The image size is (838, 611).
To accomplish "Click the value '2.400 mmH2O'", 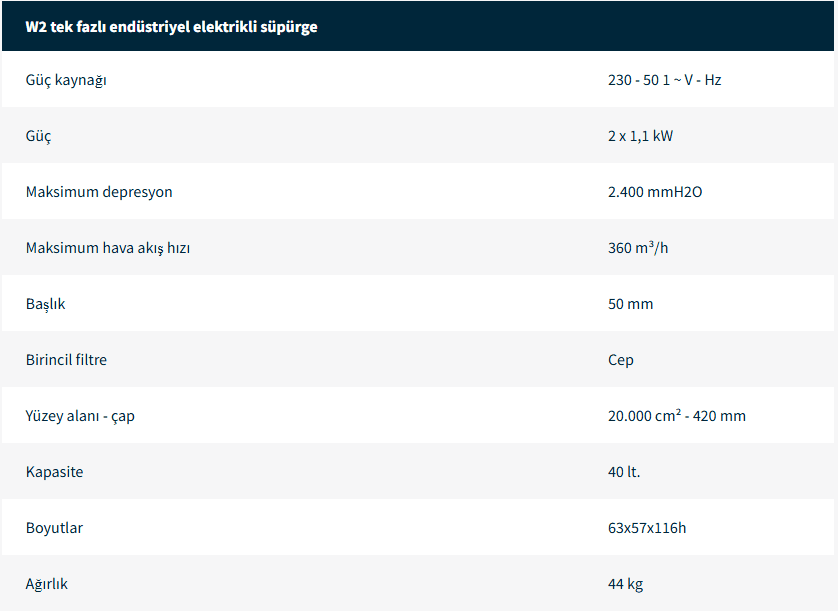I will click(655, 192).
